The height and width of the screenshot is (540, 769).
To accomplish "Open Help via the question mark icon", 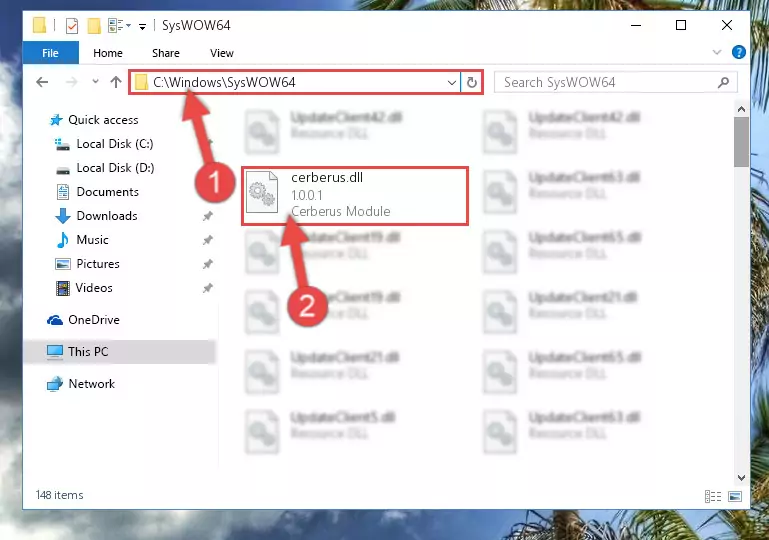I will tap(739, 52).
